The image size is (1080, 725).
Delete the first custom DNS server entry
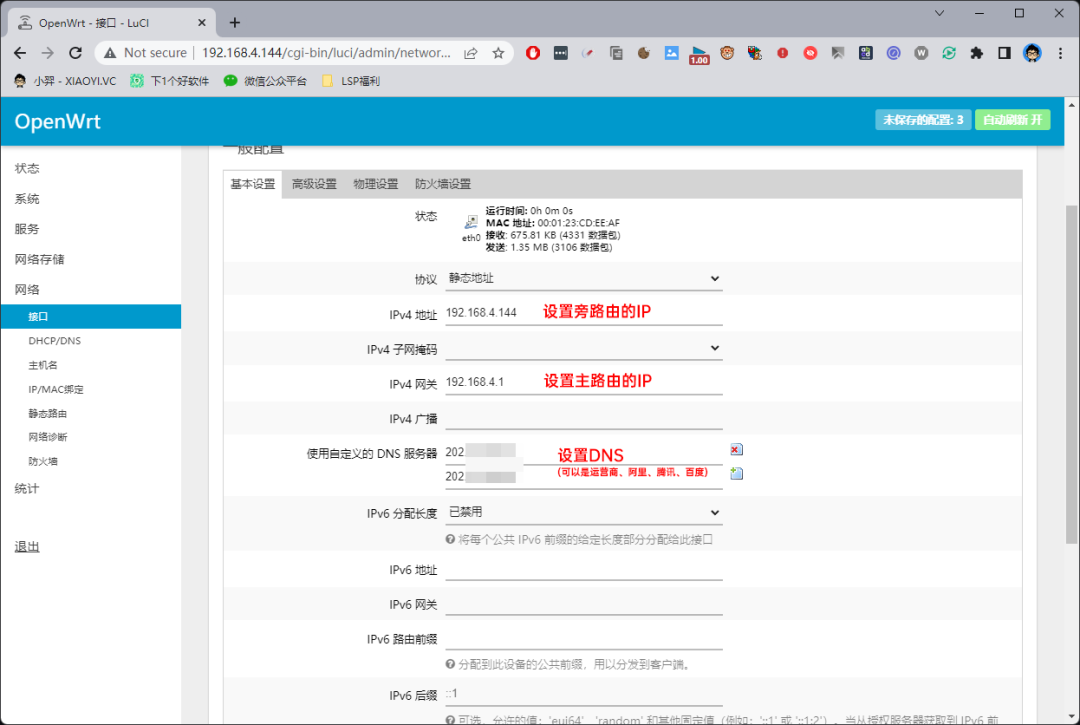click(x=736, y=450)
